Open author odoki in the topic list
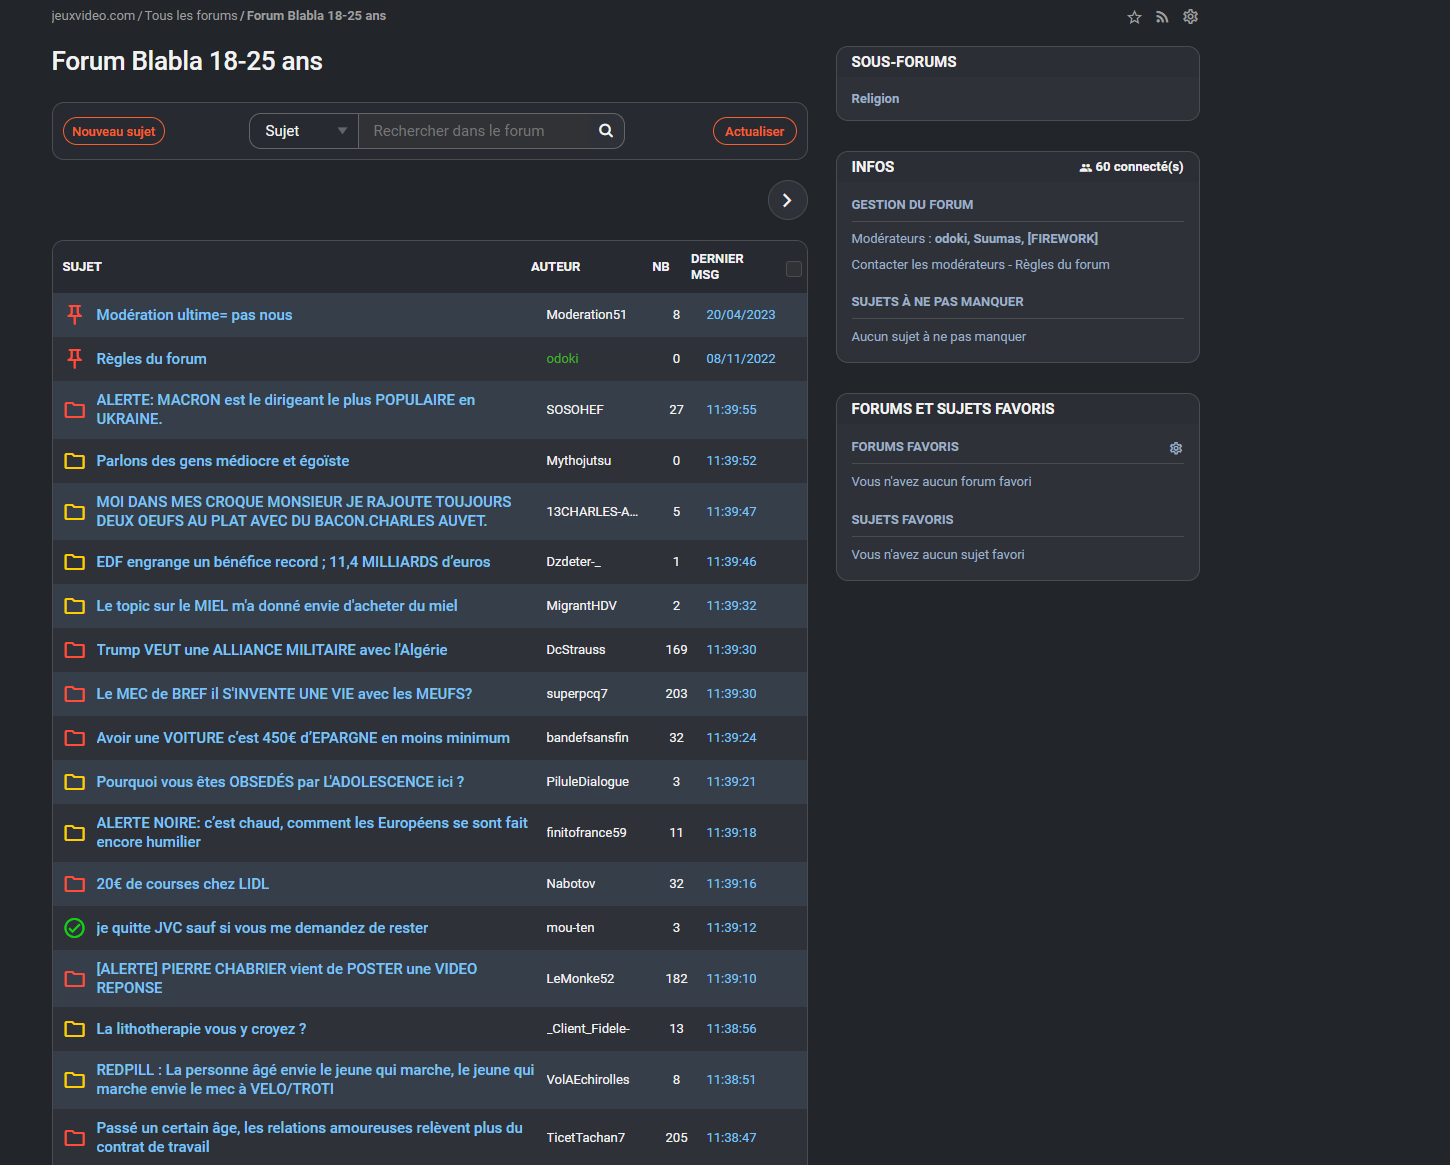The image size is (1450, 1165). point(562,359)
